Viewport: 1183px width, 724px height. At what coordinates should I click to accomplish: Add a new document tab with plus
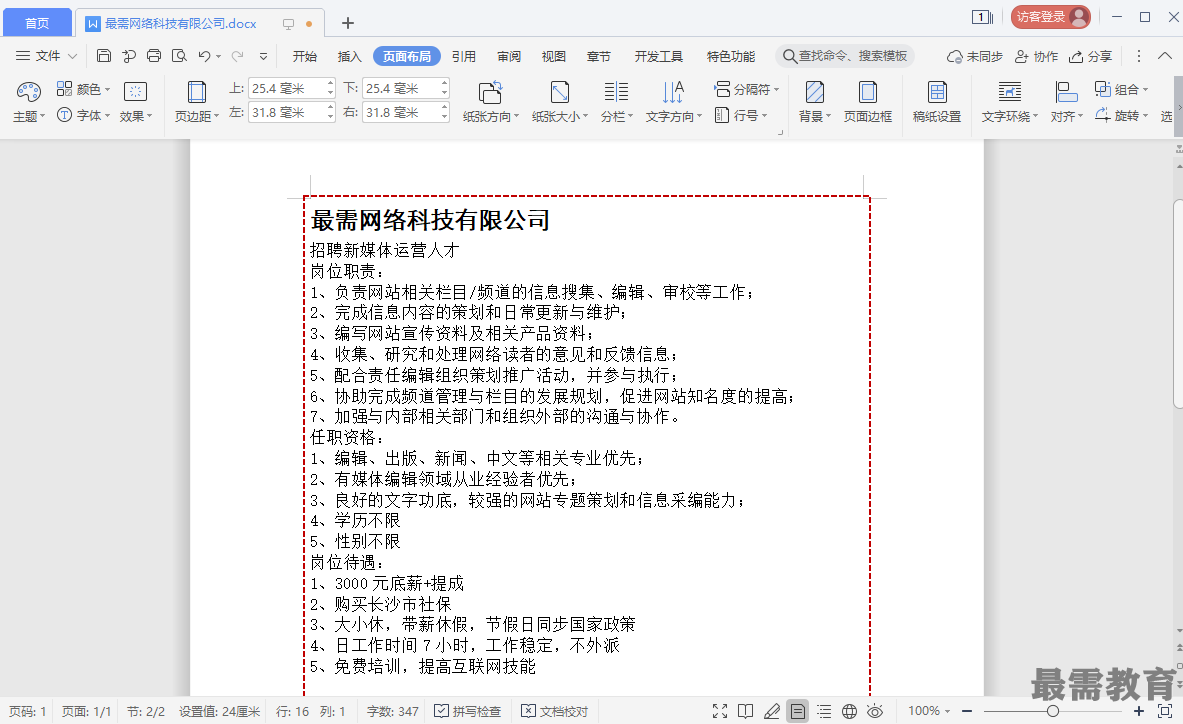[348, 23]
